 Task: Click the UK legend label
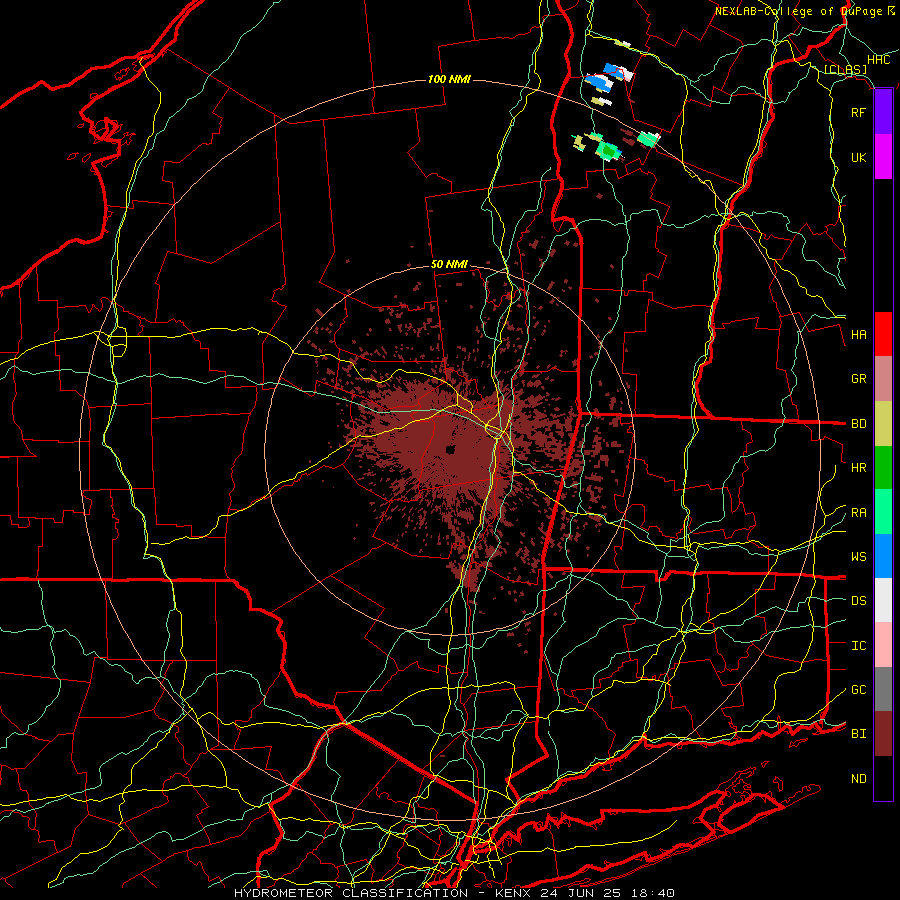(858, 157)
